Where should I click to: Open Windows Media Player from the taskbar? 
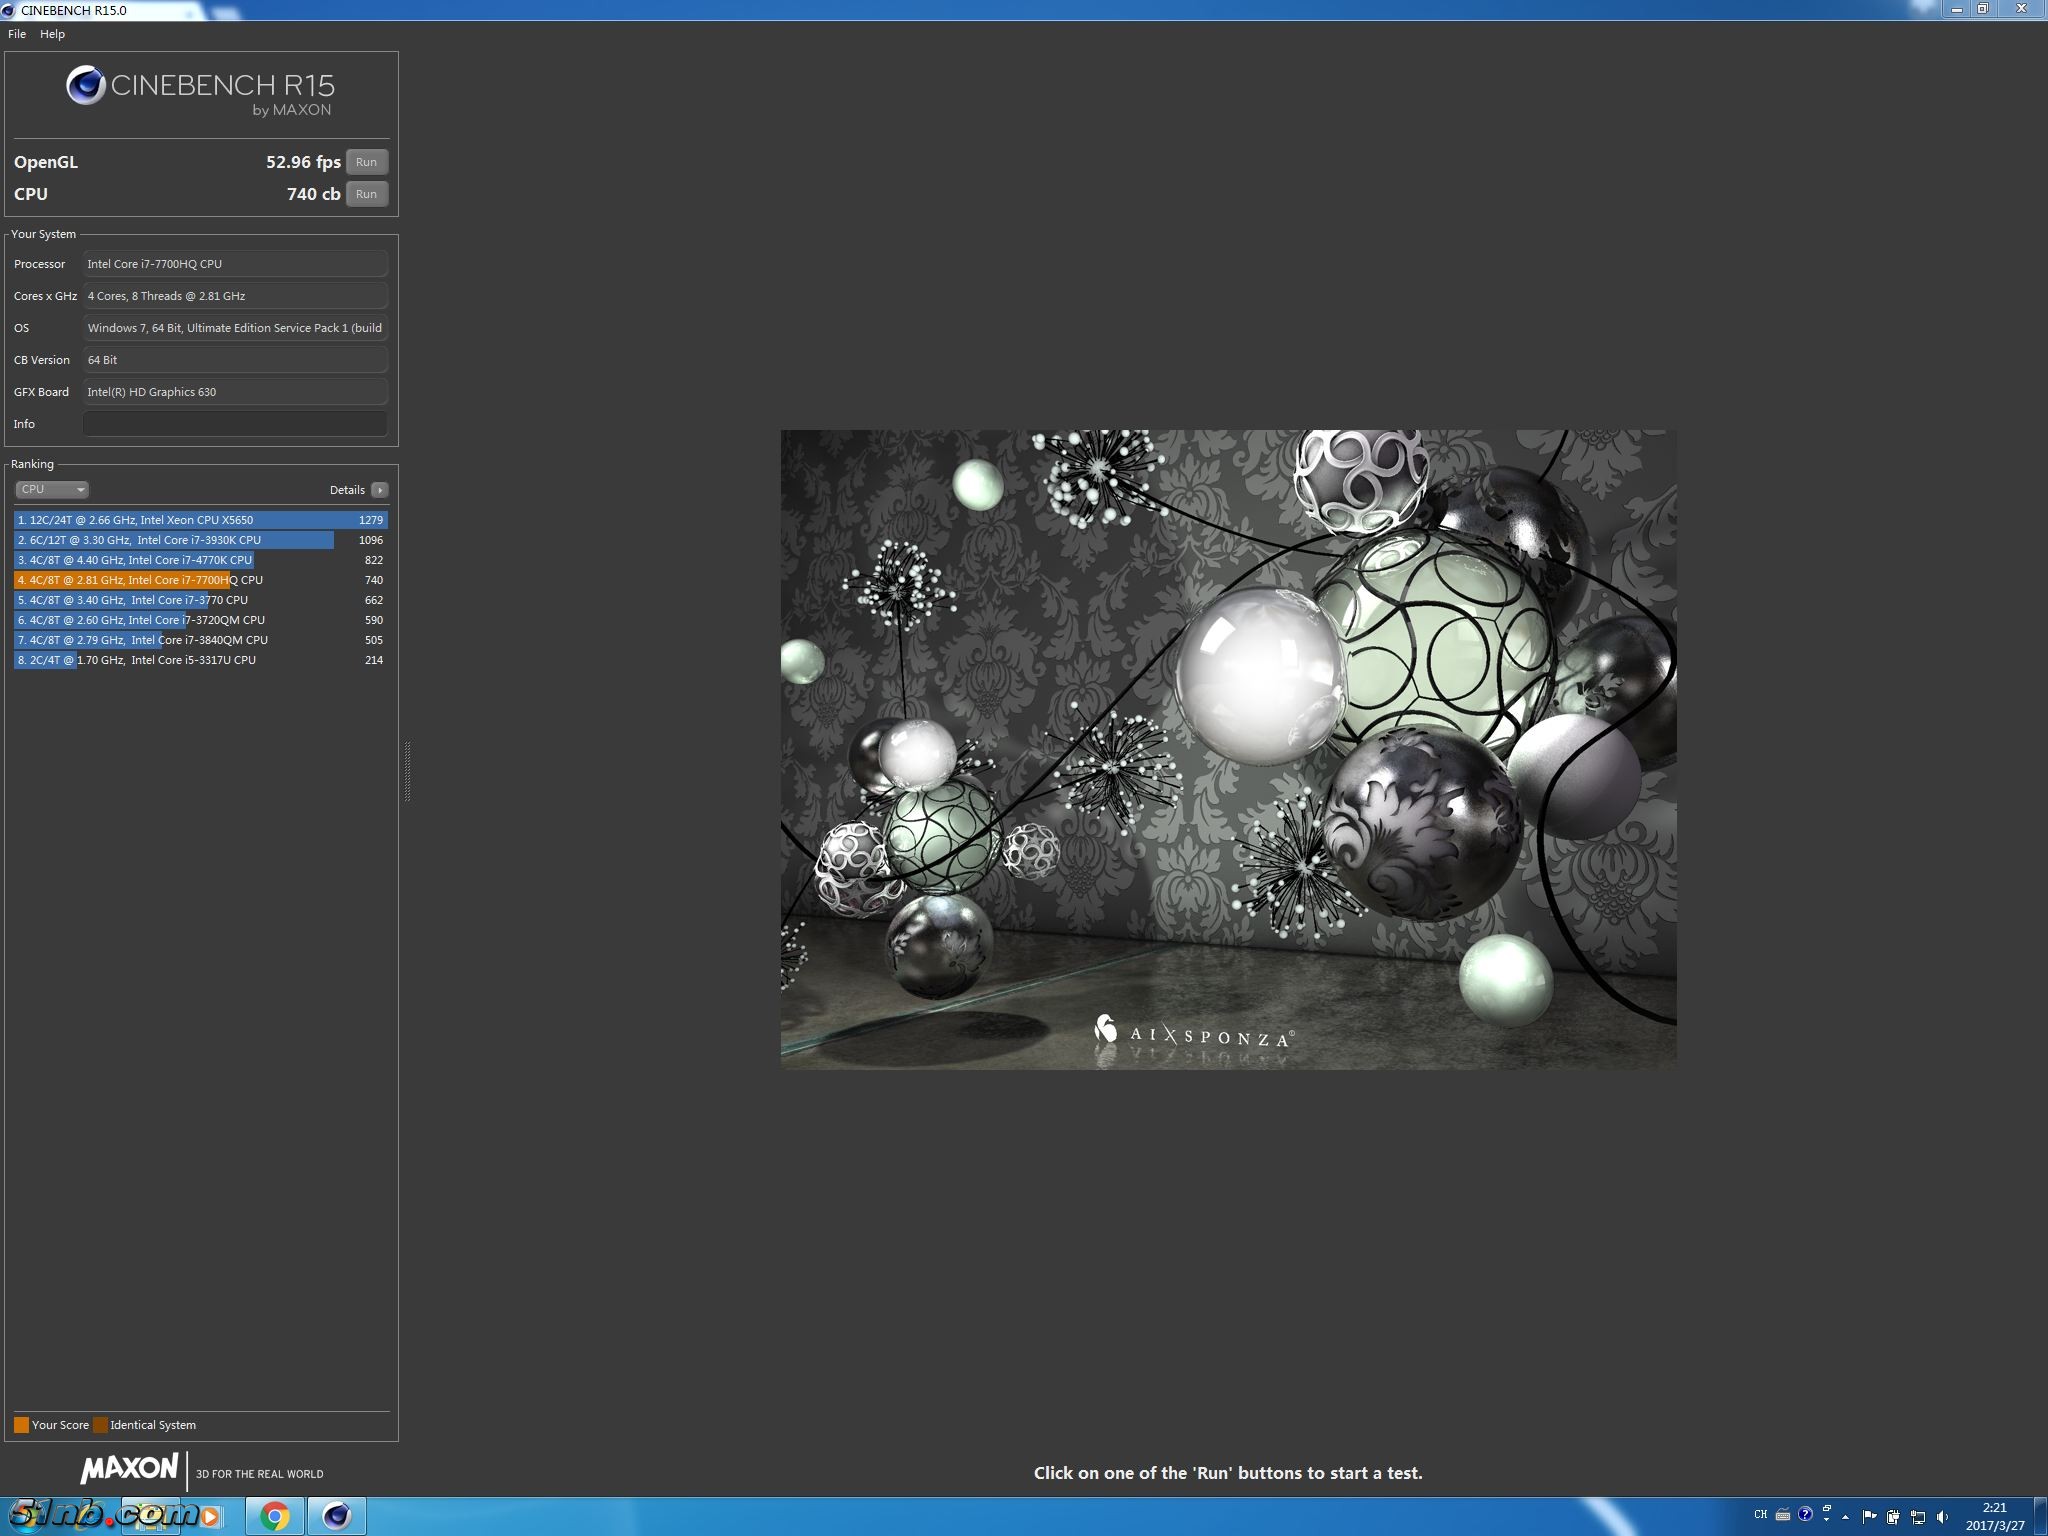210,1516
